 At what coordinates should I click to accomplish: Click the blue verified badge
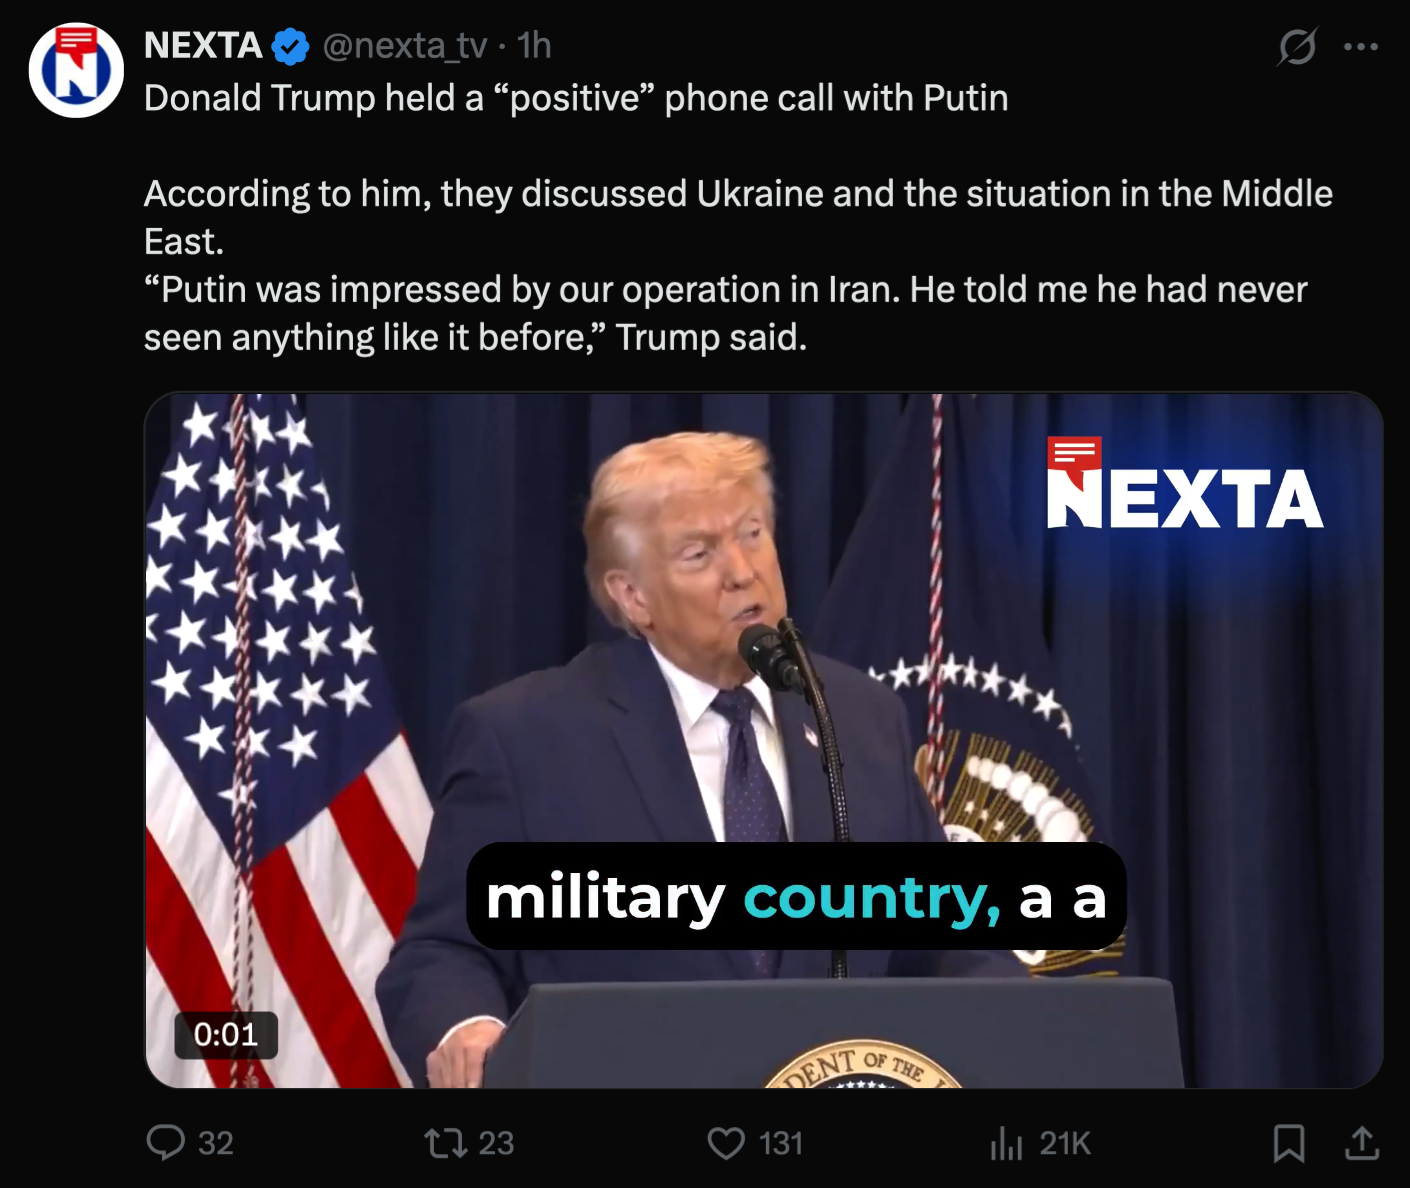point(290,46)
